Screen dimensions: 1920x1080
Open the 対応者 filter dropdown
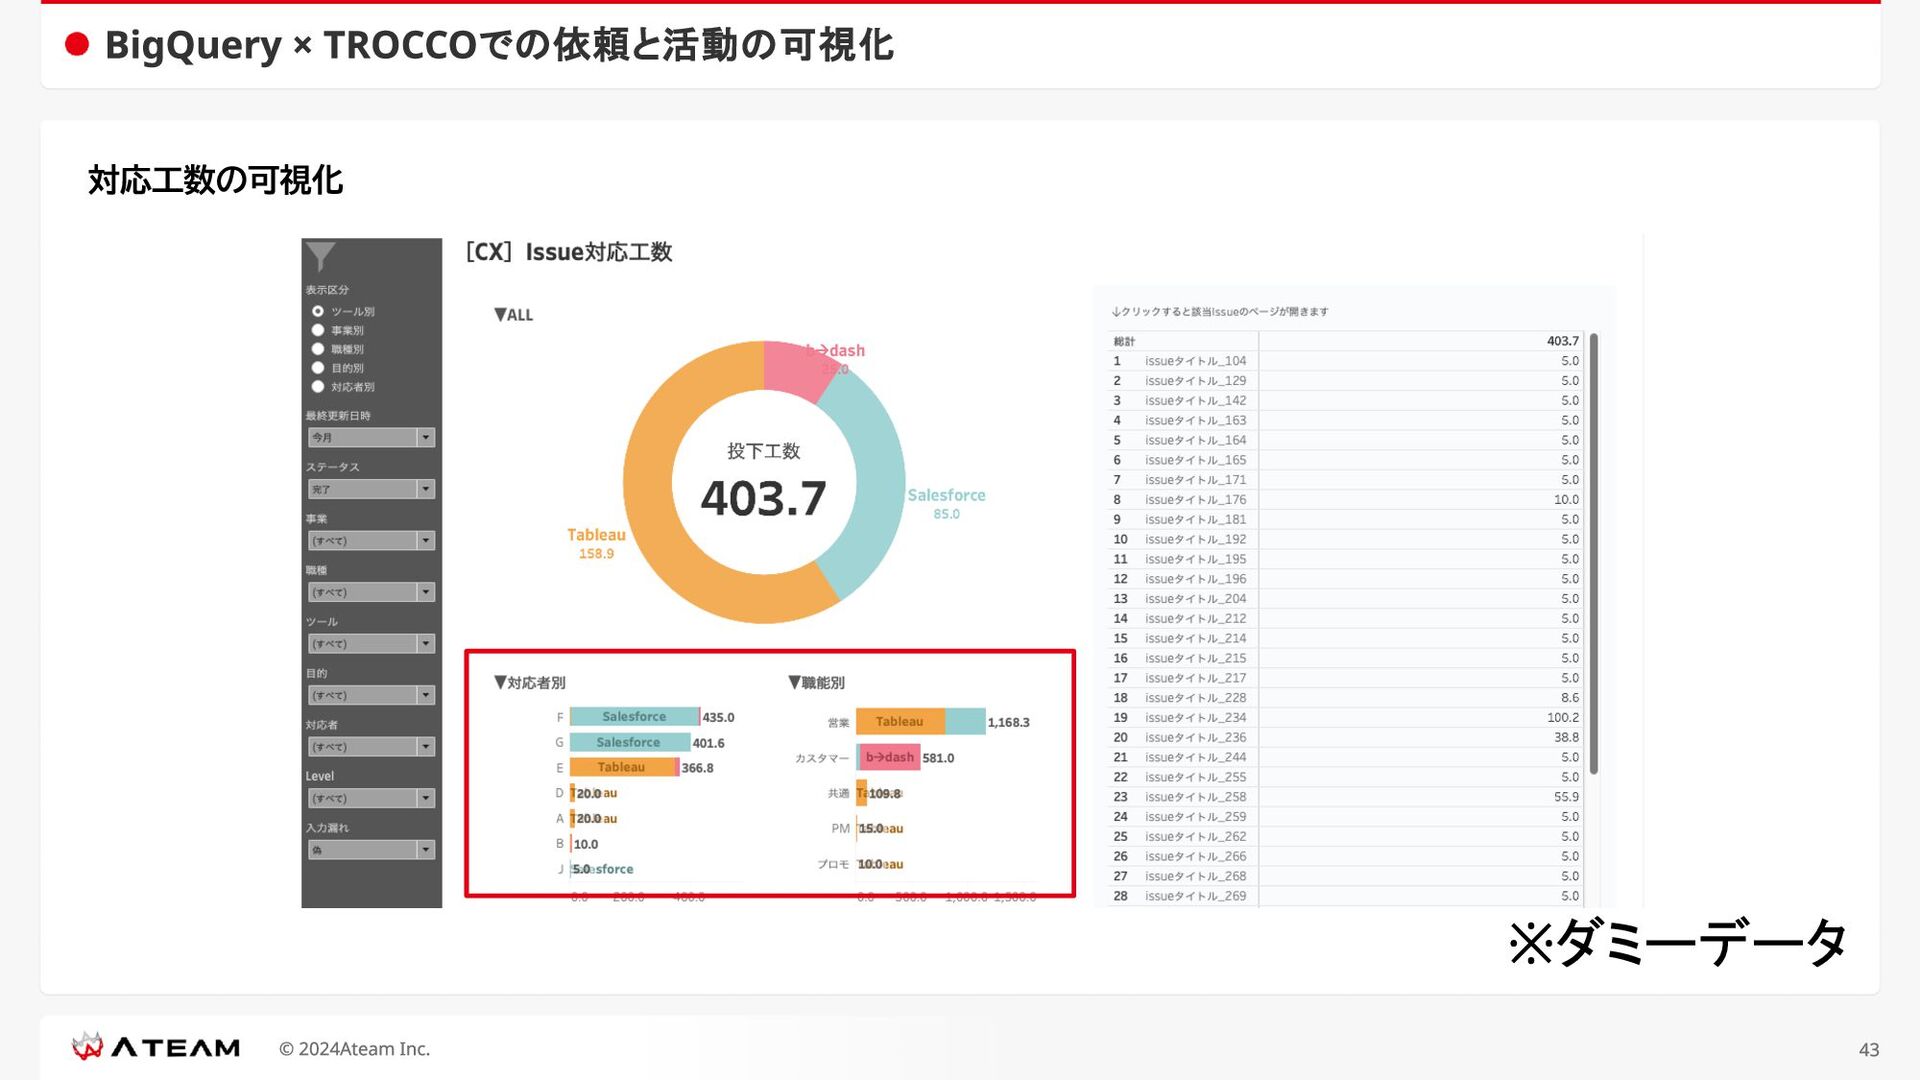371,747
